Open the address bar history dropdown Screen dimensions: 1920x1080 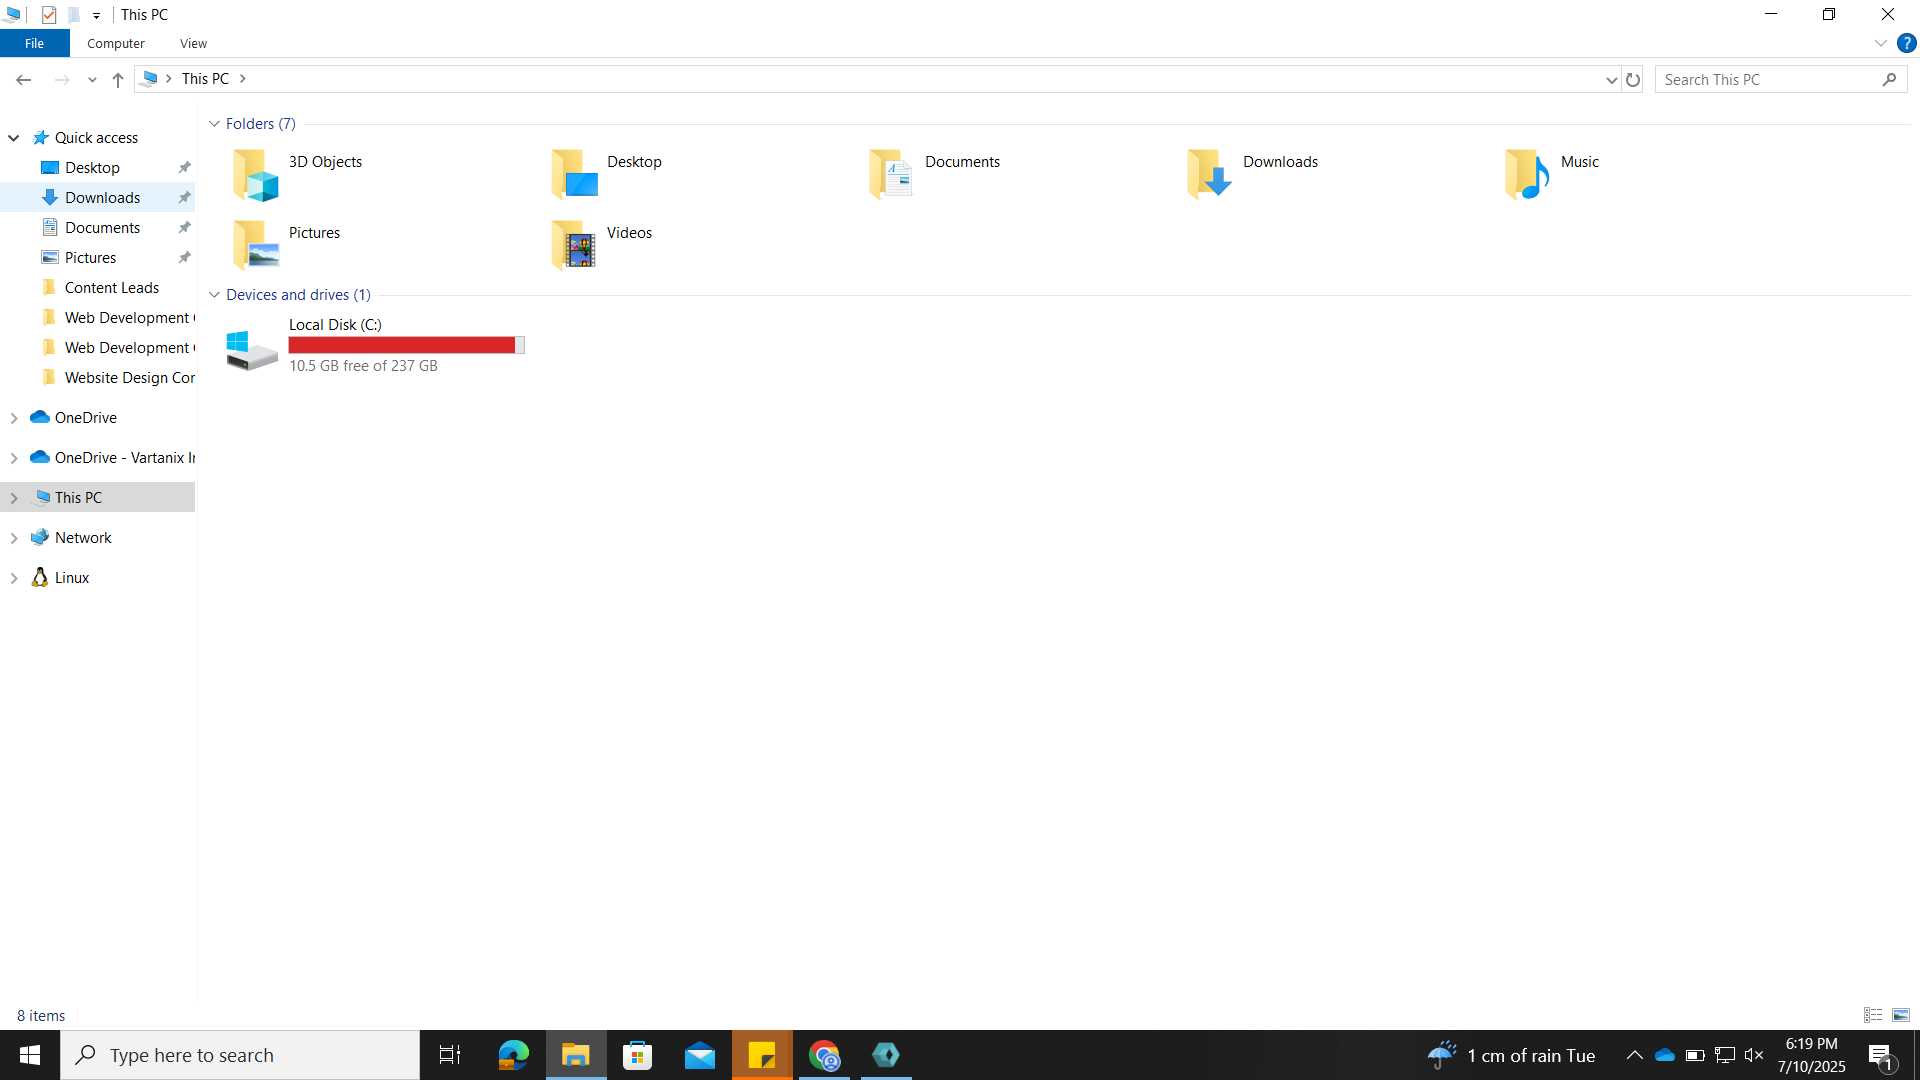click(x=1611, y=79)
